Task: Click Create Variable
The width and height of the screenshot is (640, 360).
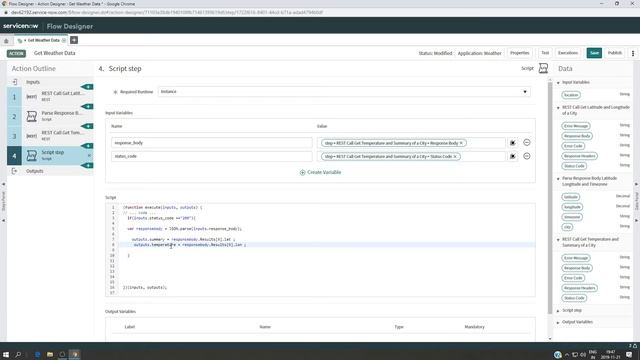Action: [320, 173]
